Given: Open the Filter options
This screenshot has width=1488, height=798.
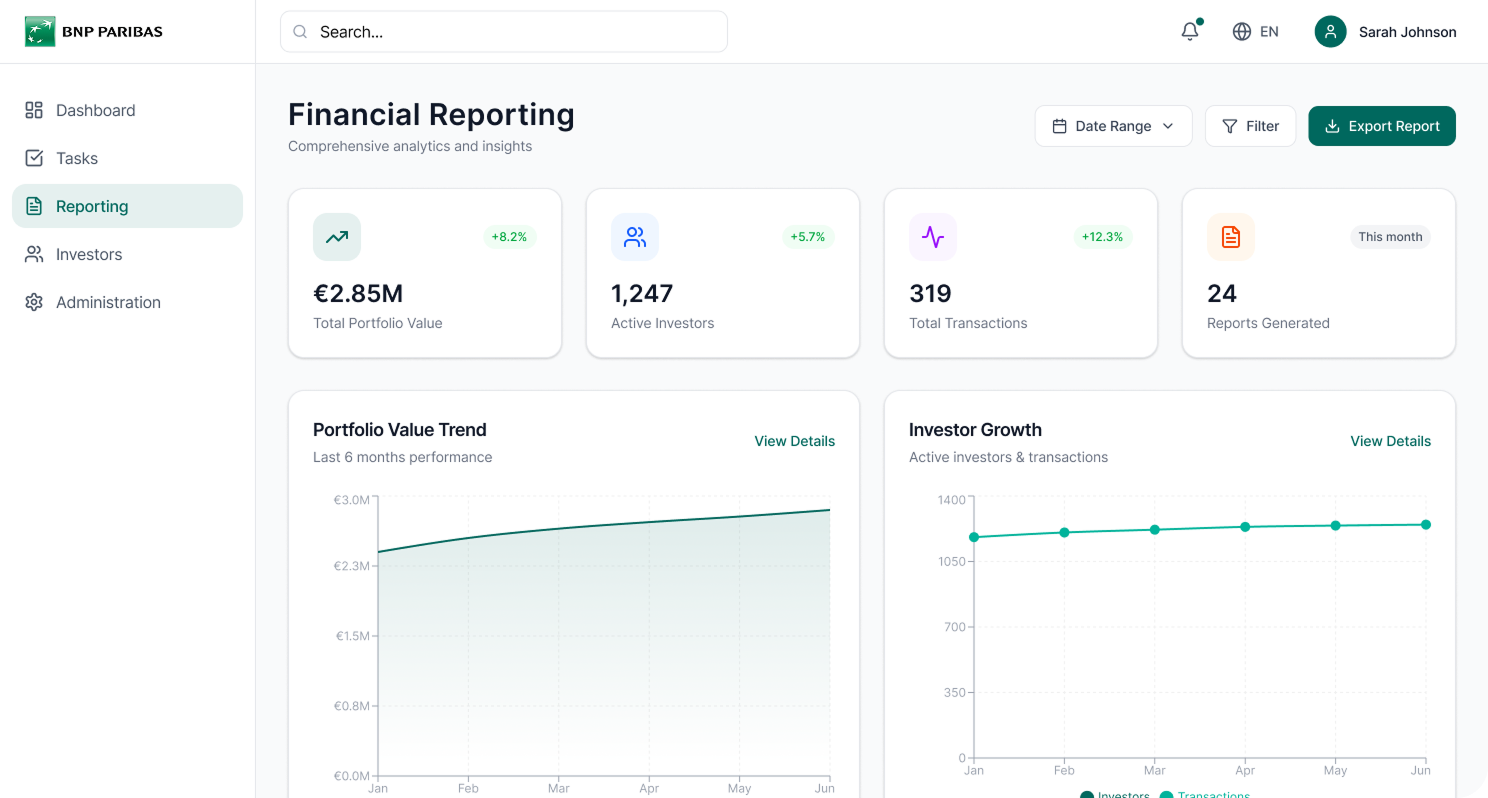Looking at the screenshot, I should (x=1250, y=126).
